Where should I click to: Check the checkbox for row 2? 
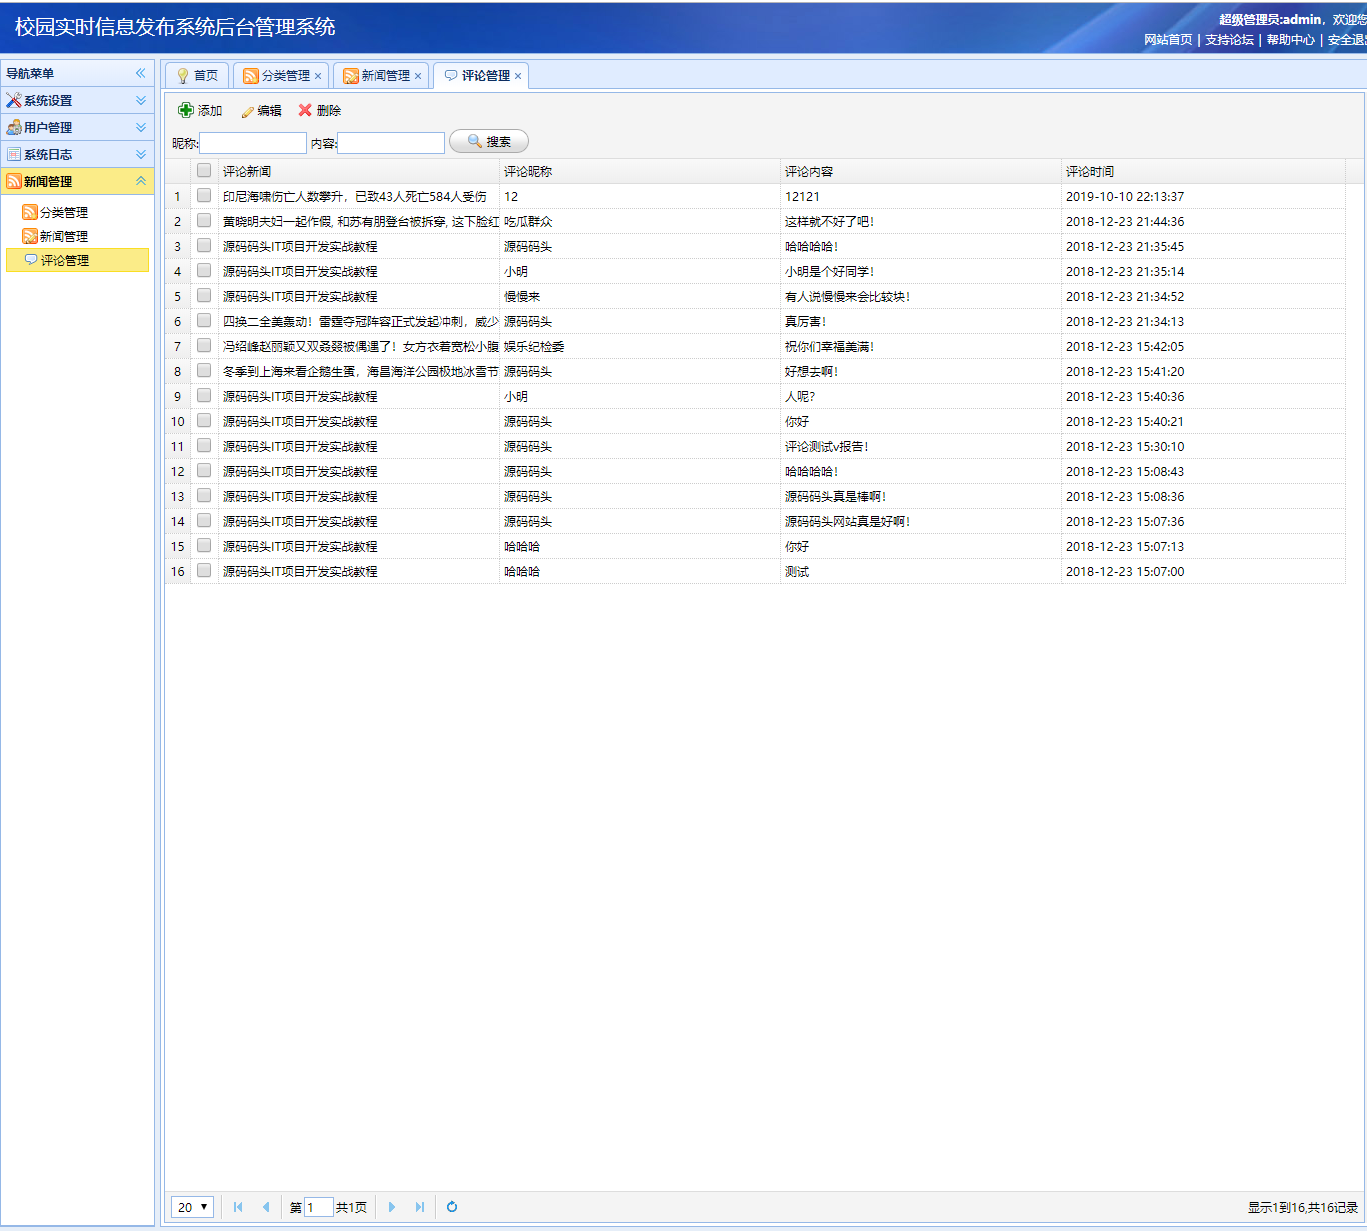click(x=204, y=220)
